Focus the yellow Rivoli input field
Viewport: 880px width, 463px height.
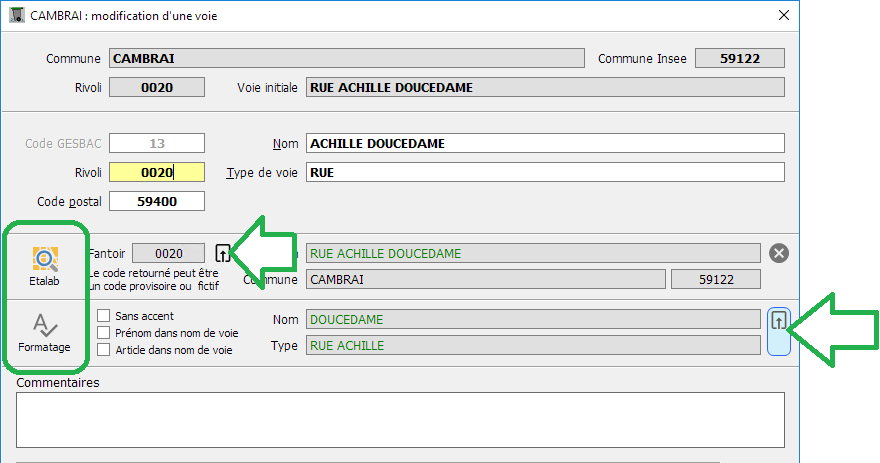pyautogui.click(x=157, y=172)
